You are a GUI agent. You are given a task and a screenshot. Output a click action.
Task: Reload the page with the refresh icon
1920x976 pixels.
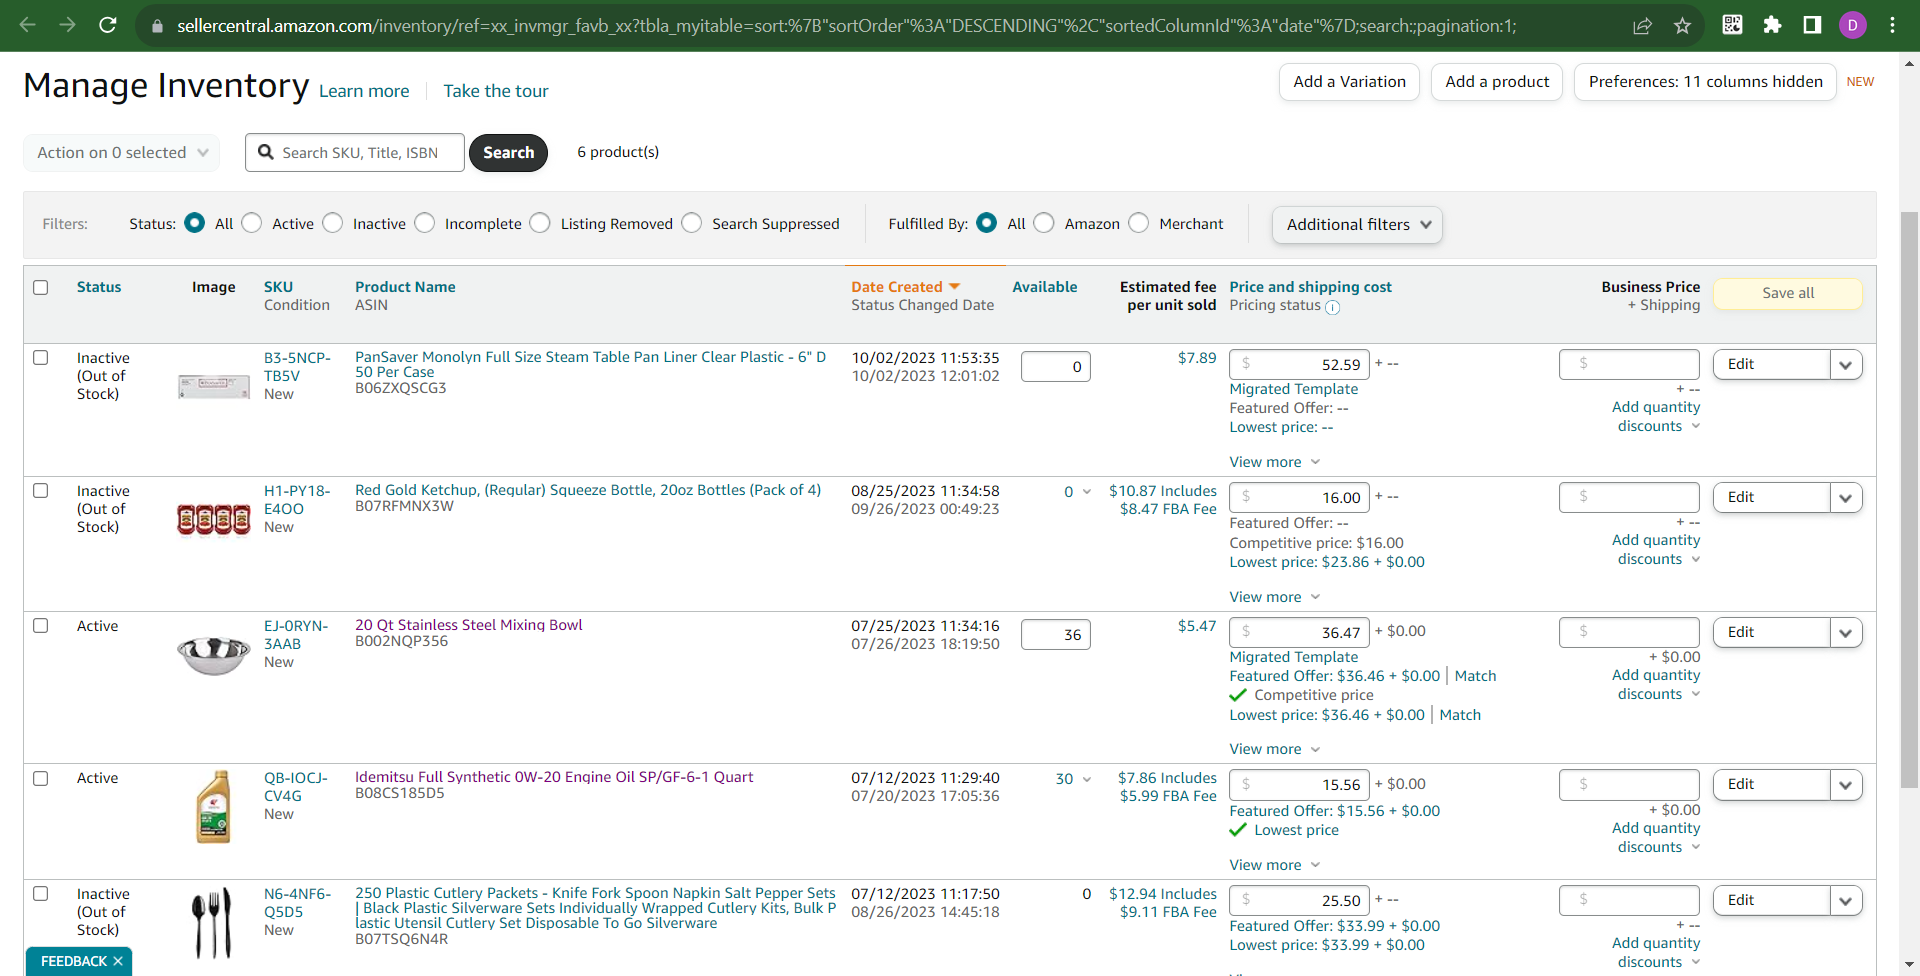[x=108, y=25]
